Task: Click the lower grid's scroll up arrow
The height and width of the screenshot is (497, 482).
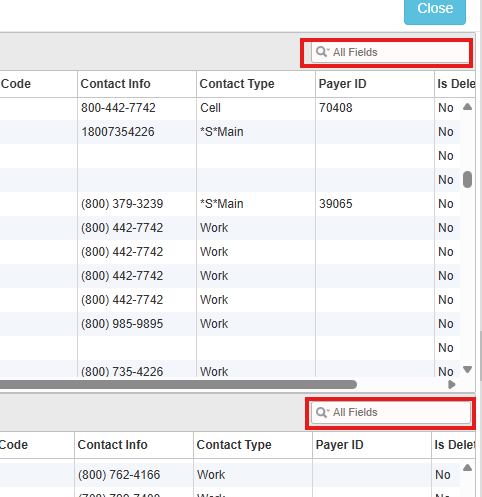Action: (467, 468)
